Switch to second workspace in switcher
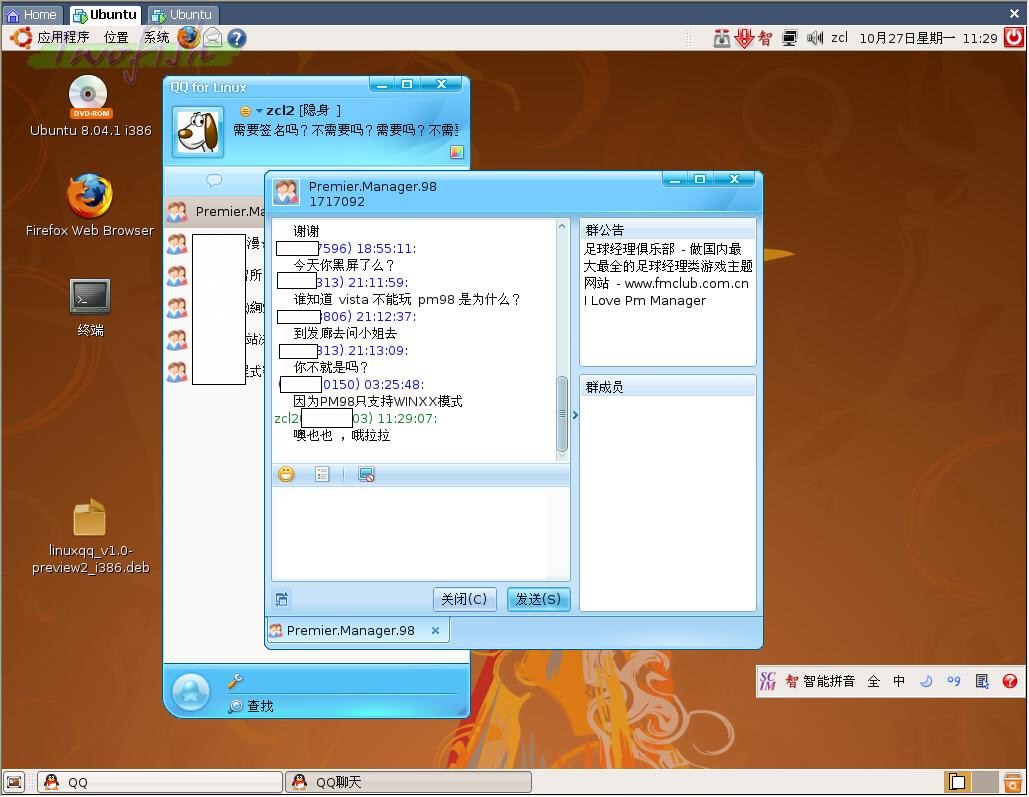Viewport: 1029px width, 797px height. (x=985, y=783)
